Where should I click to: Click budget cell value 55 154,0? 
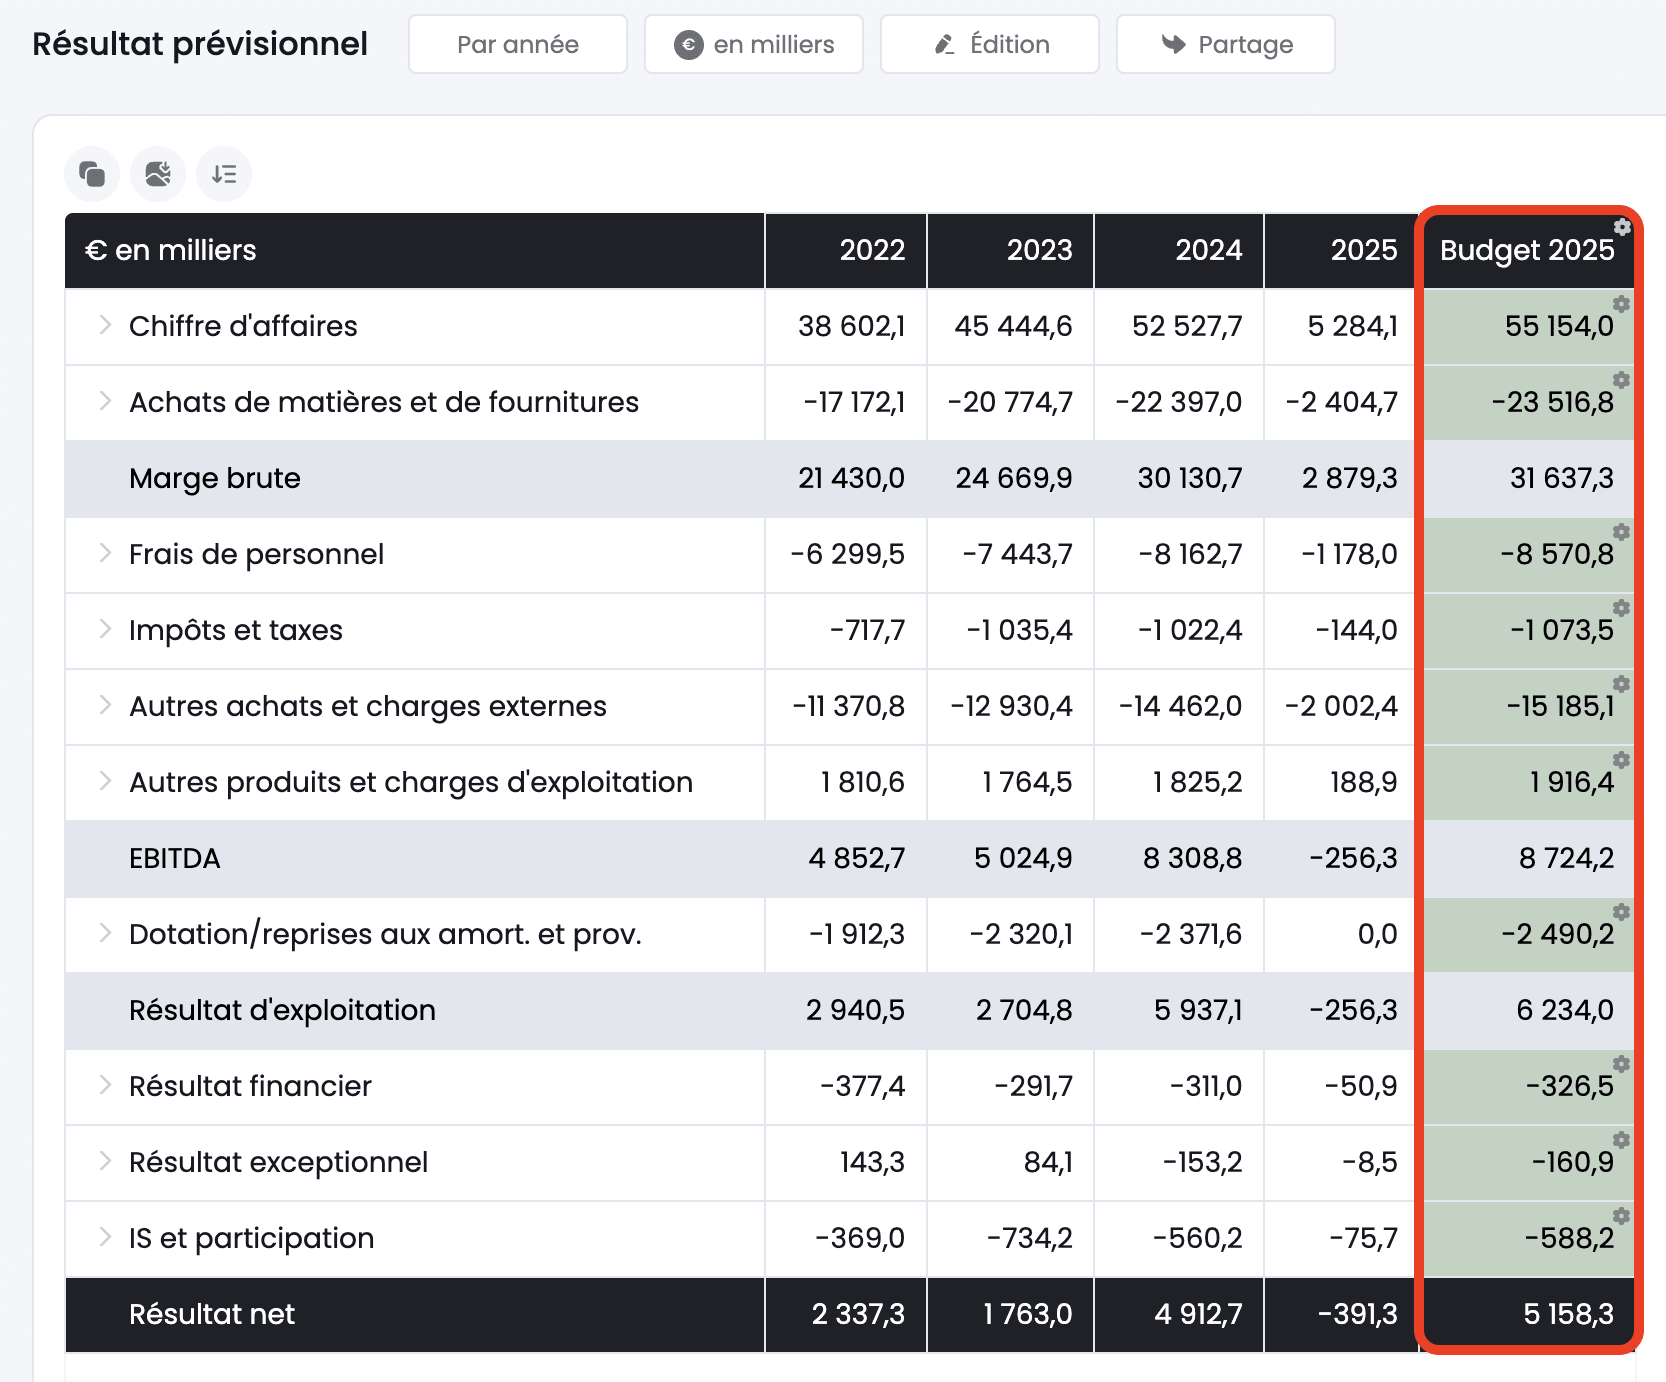point(1559,326)
